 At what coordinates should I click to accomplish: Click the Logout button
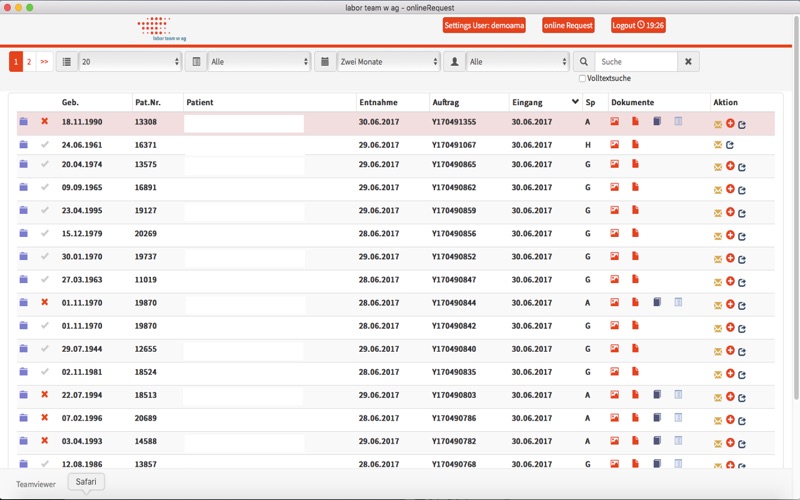point(638,25)
